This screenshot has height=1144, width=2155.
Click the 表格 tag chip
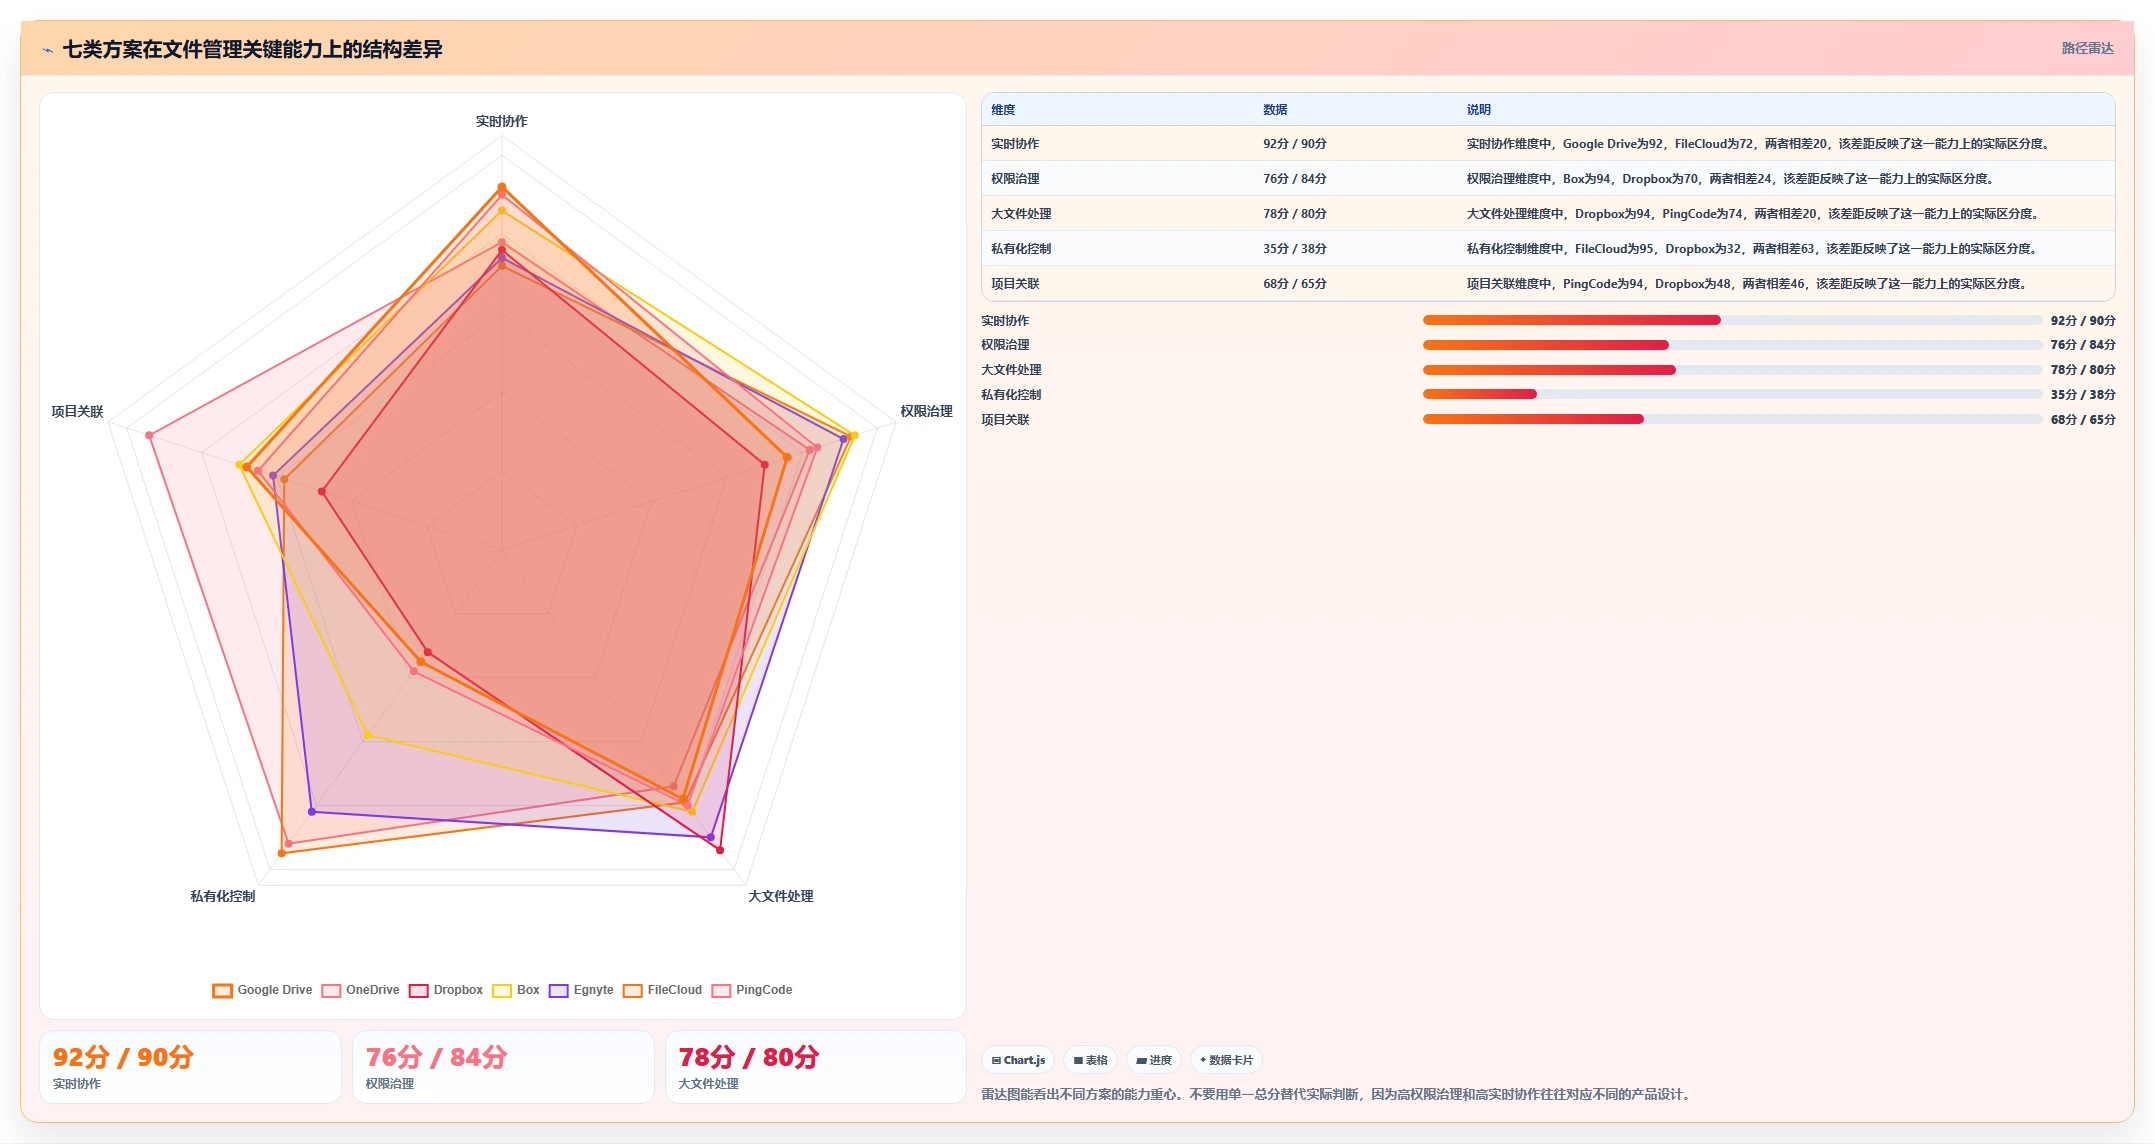point(1090,1060)
